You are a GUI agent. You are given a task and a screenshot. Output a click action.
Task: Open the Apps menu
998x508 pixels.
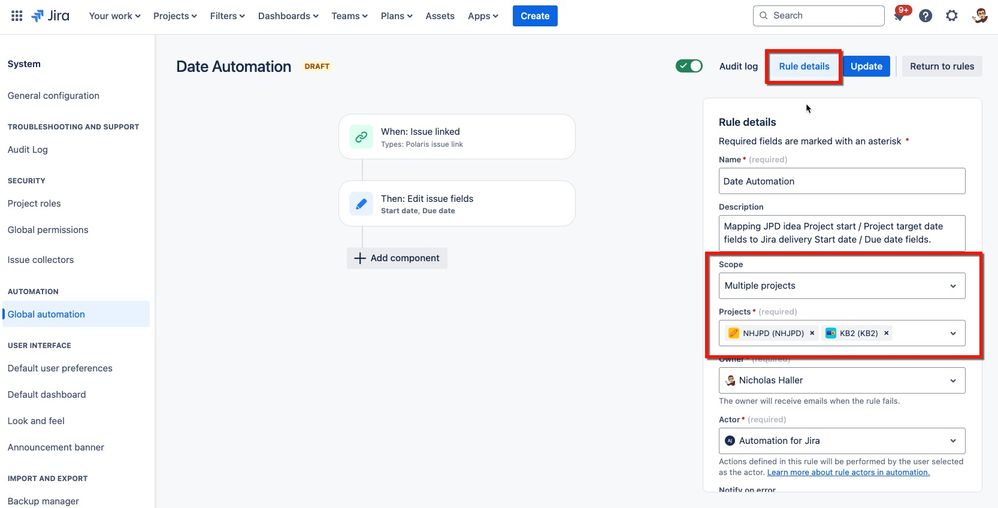click(483, 16)
